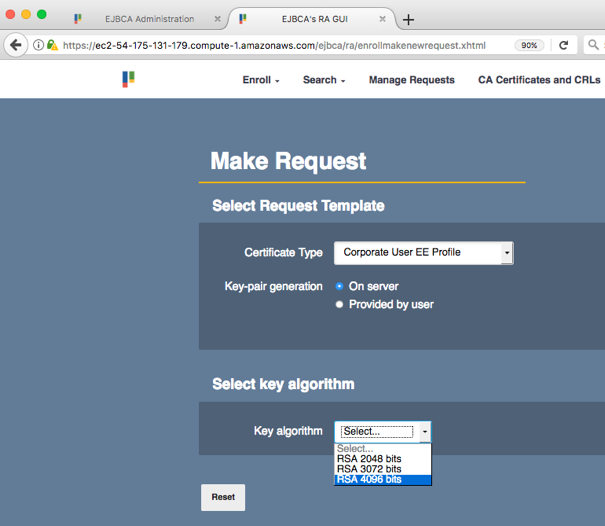Open a new tab with the plus icon
605x526 pixels.
point(408,20)
